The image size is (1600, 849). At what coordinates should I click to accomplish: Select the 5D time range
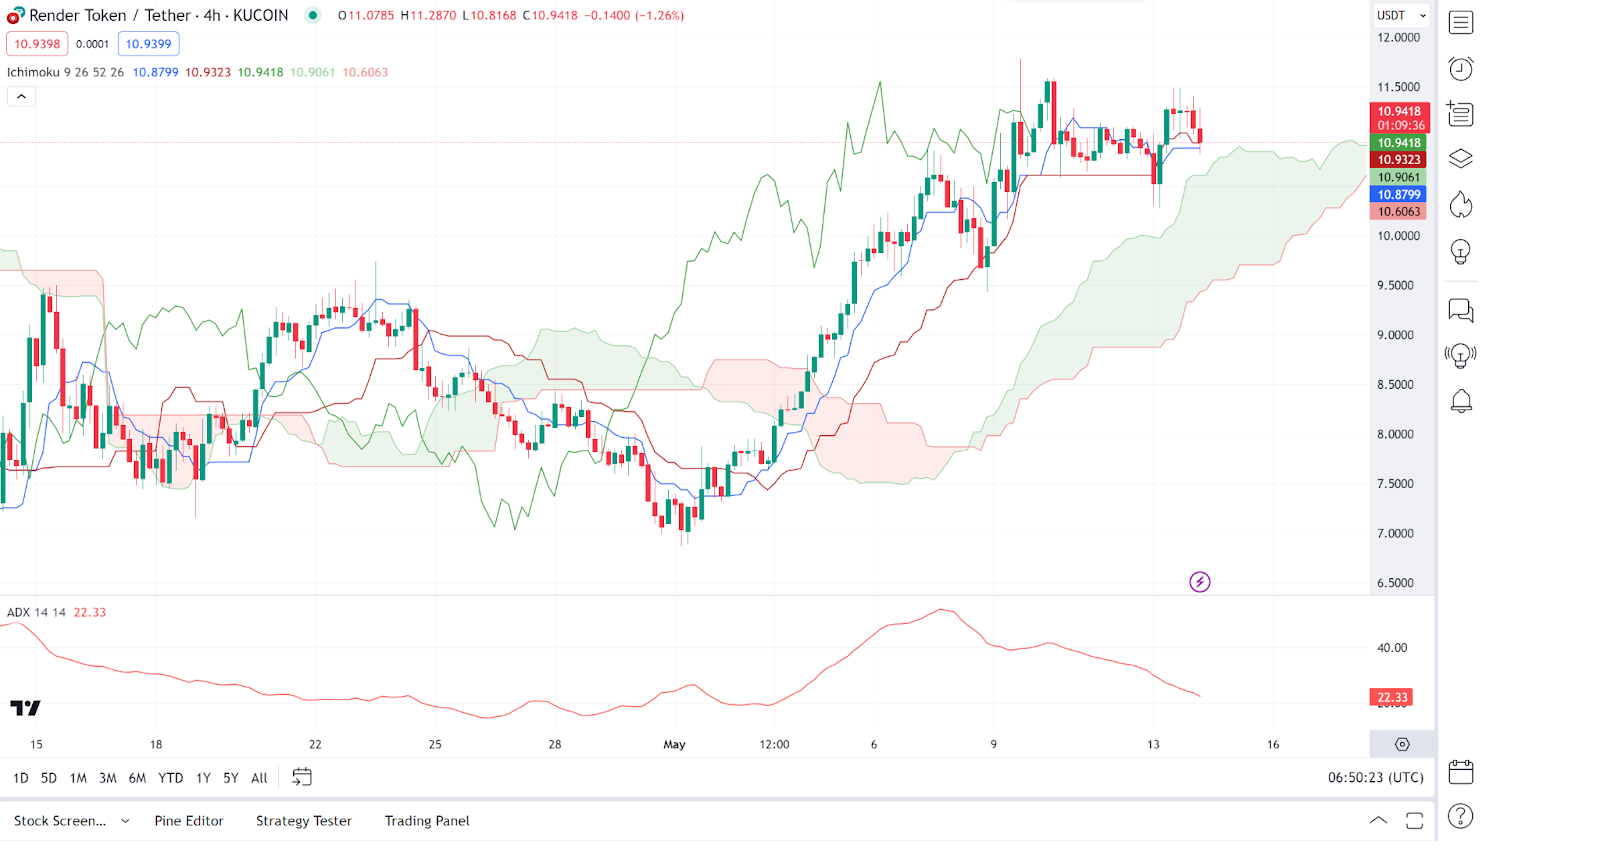coord(49,778)
